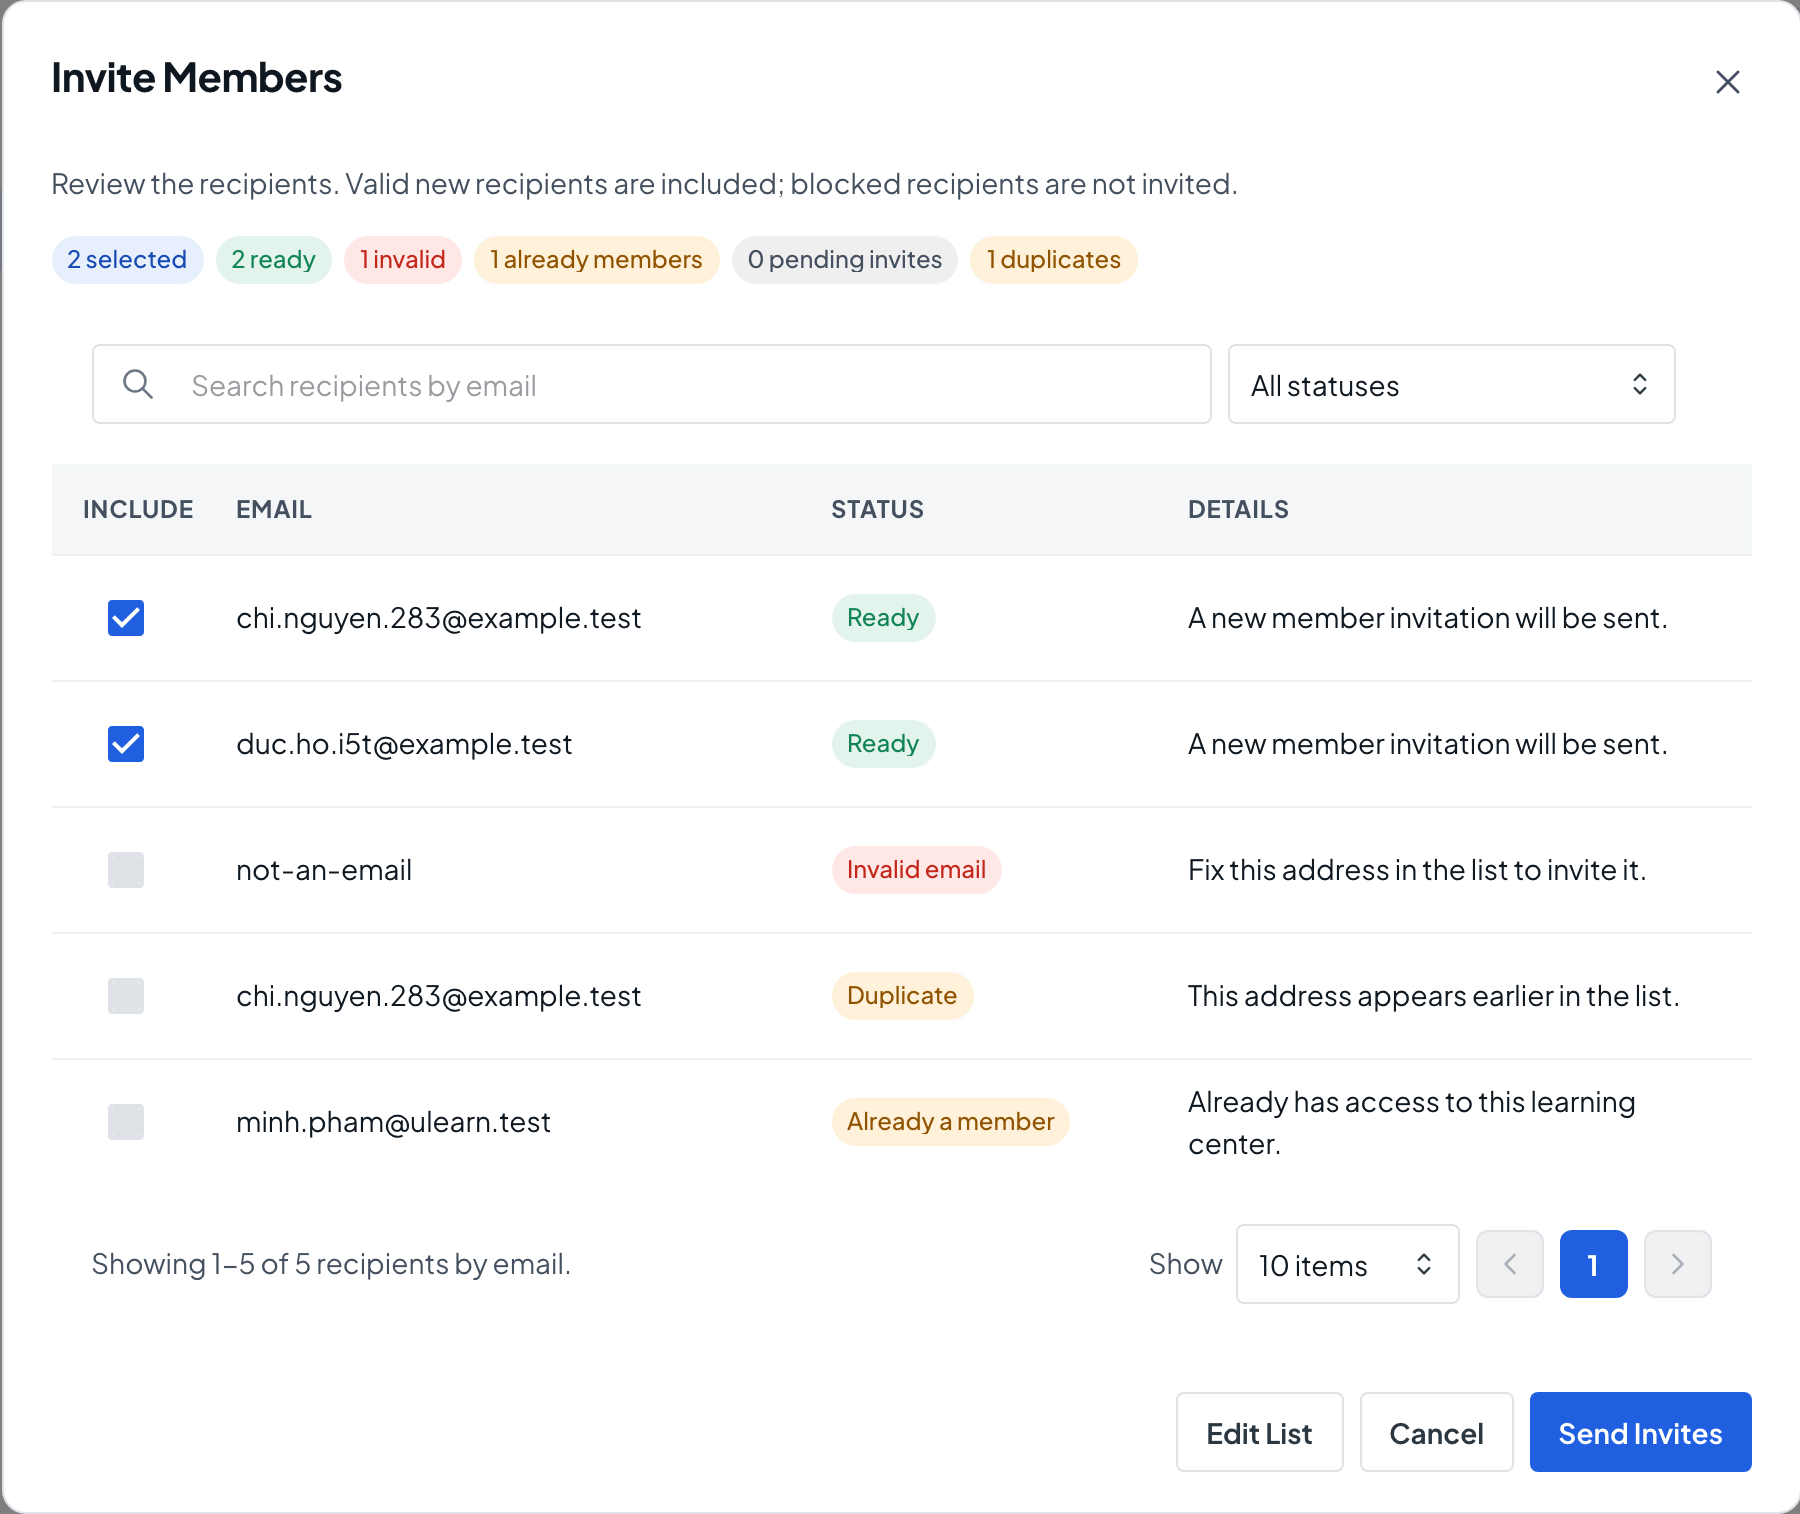1800x1514 pixels.
Task: Click the 1 invalid chip
Action: pos(403,260)
